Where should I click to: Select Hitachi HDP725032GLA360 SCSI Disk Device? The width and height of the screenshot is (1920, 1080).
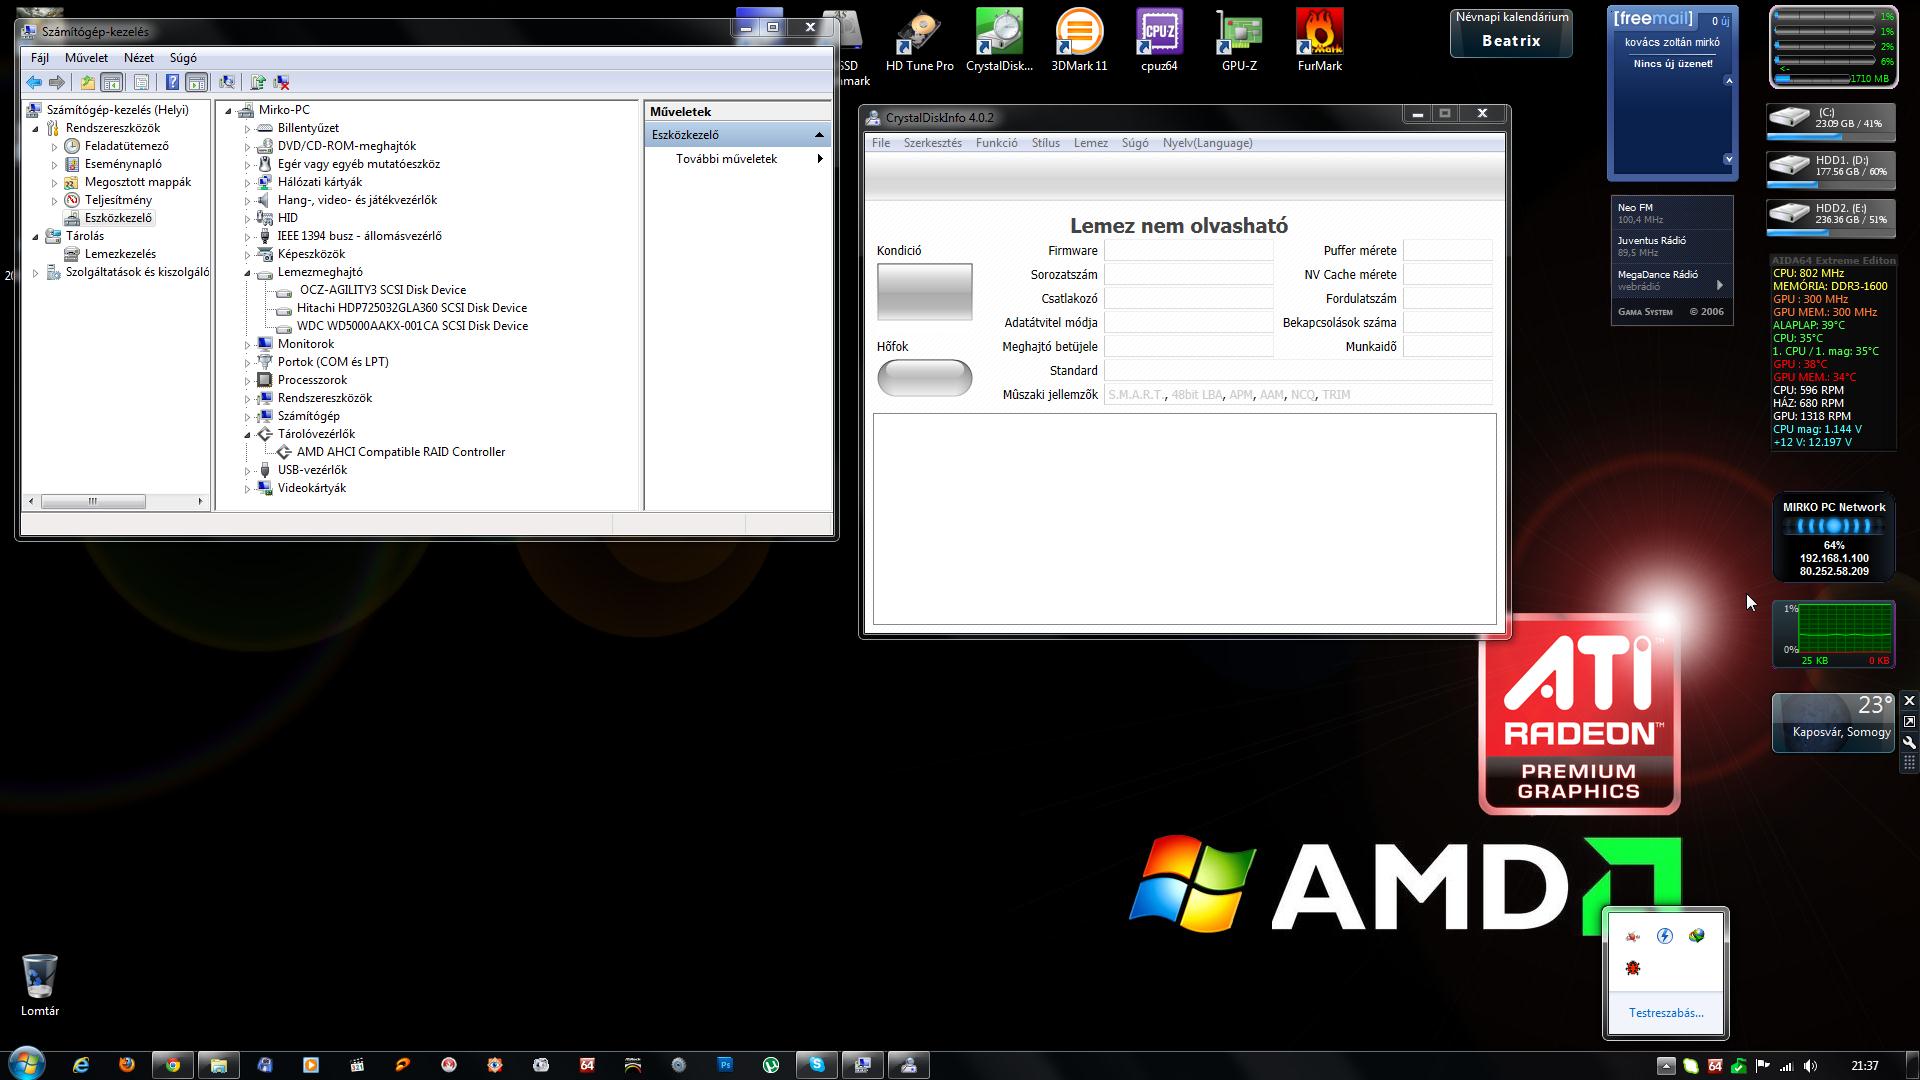tap(411, 308)
